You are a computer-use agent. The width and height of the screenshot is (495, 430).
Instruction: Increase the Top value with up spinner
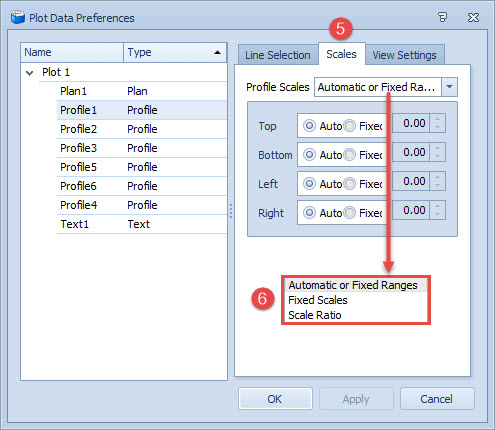point(437,119)
